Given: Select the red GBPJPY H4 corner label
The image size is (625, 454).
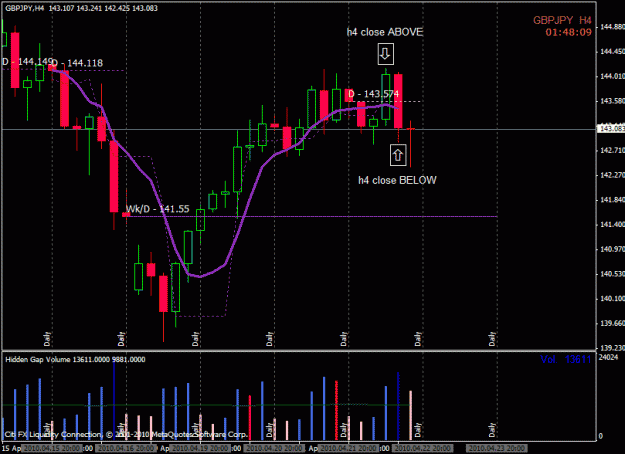Looking at the screenshot, I should click(x=562, y=20).
